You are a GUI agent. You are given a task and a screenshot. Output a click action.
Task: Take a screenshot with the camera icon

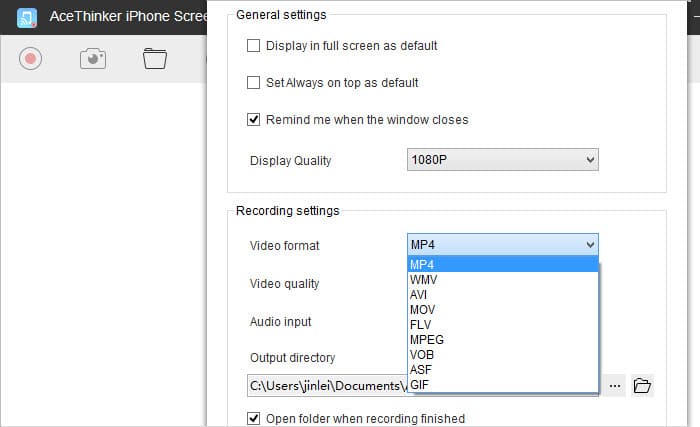pyautogui.click(x=93, y=59)
